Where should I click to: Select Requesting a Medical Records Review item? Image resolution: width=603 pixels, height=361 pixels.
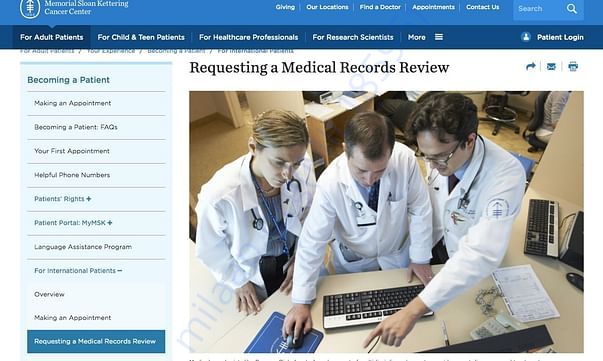pos(96,341)
